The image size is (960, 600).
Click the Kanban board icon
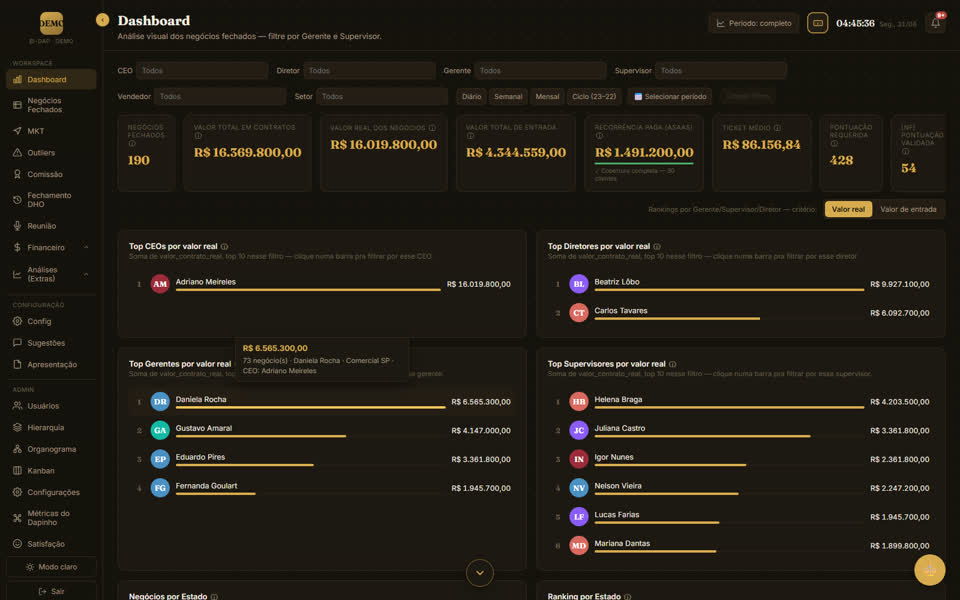[x=17, y=471]
